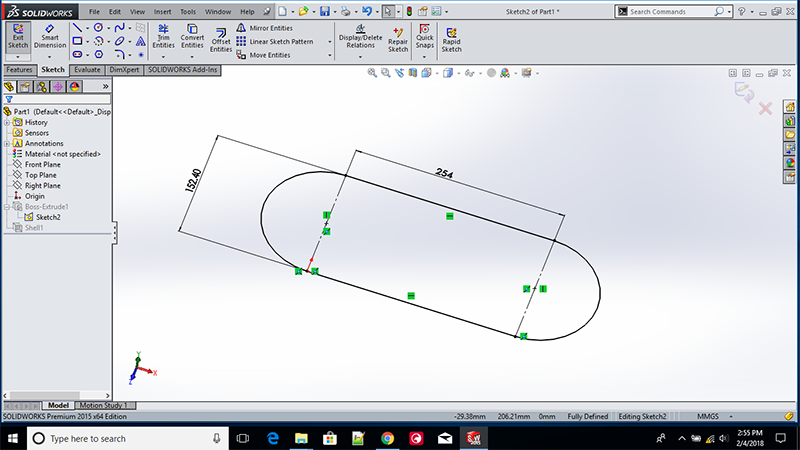This screenshot has height=450, width=800.
Task: Select the Sketch Fillet tool
Action: coord(119,54)
